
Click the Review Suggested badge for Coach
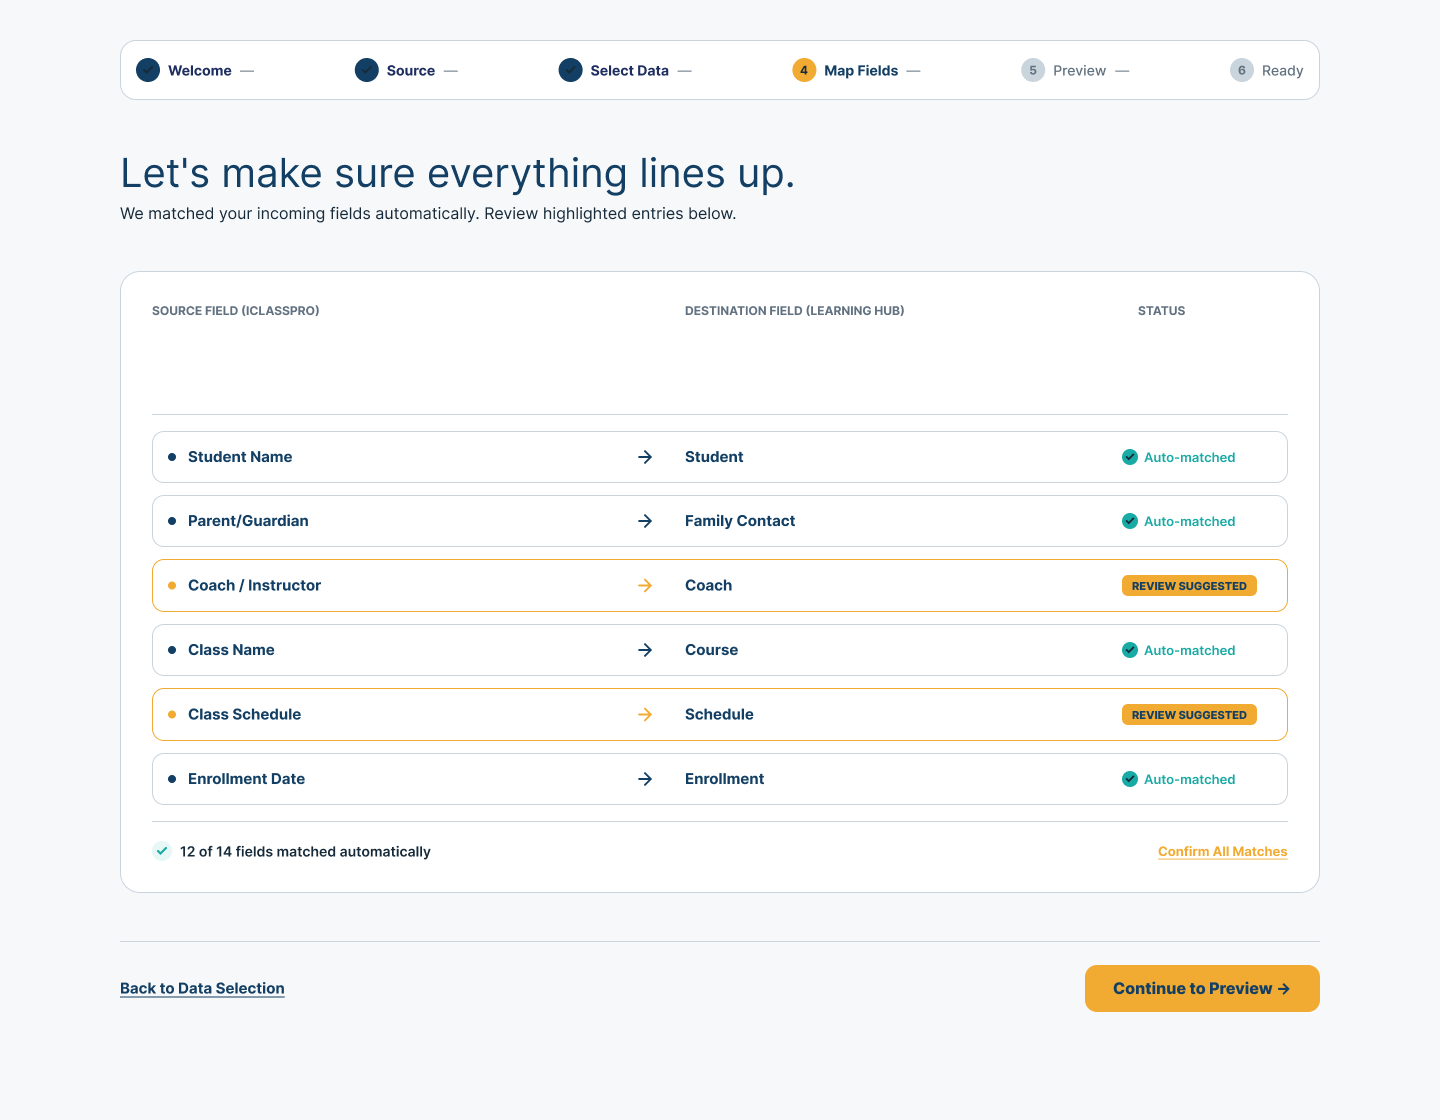(x=1189, y=586)
